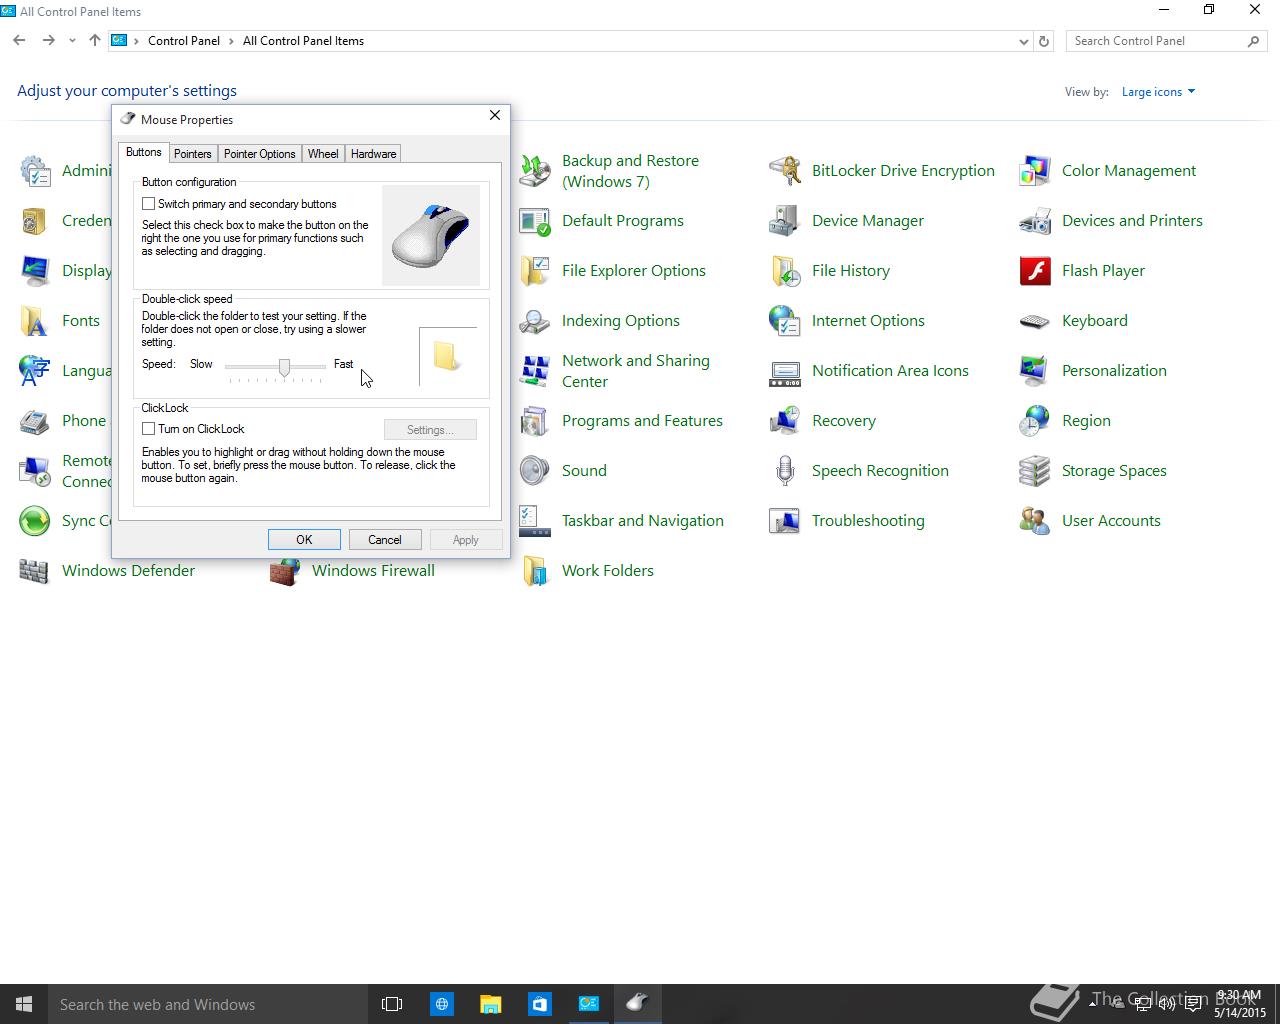Click the Troubleshooting icon

(x=785, y=521)
